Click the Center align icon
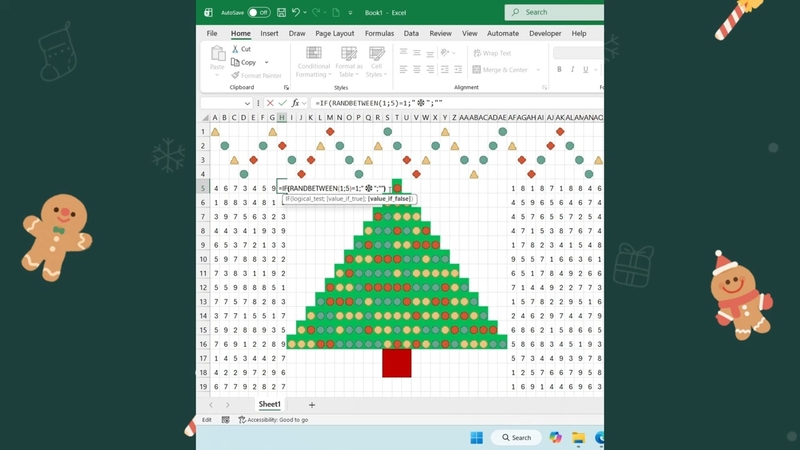 click(417, 69)
